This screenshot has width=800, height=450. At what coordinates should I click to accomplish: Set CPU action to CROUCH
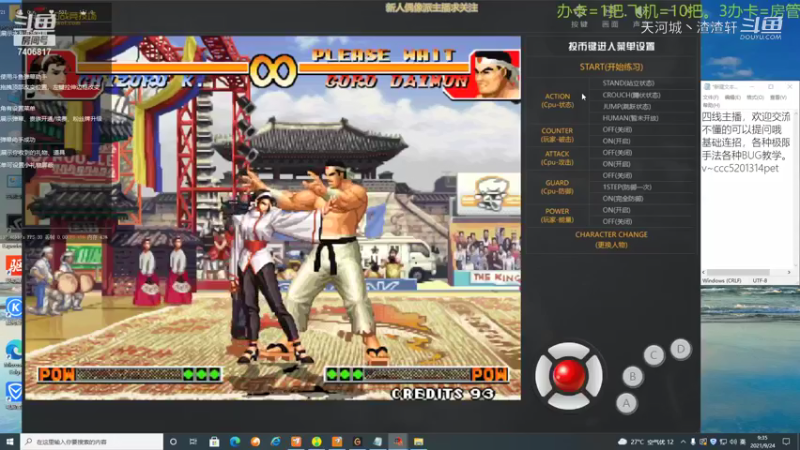click(x=631, y=95)
